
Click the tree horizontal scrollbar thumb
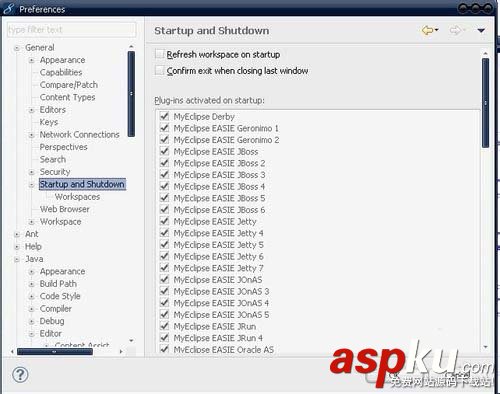tap(55, 352)
